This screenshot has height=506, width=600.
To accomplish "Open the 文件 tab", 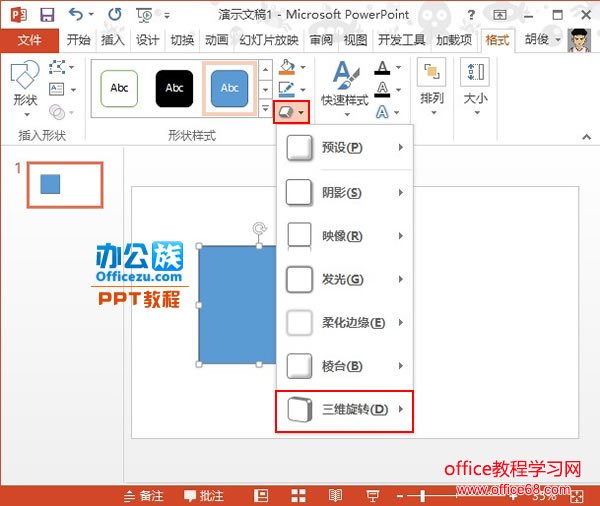I will [29, 40].
